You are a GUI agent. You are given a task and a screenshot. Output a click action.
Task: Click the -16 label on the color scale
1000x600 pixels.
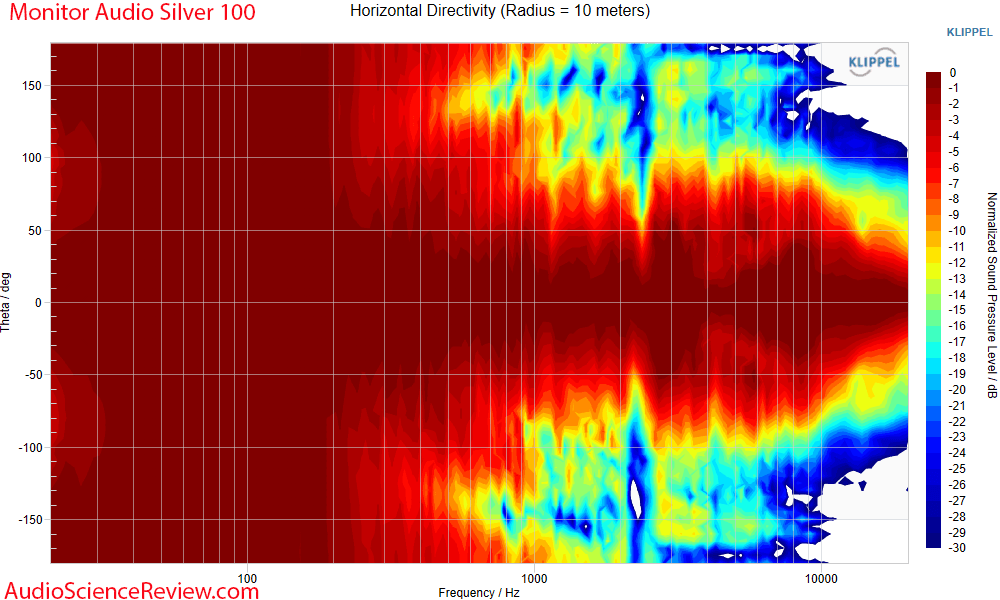click(956, 326)
